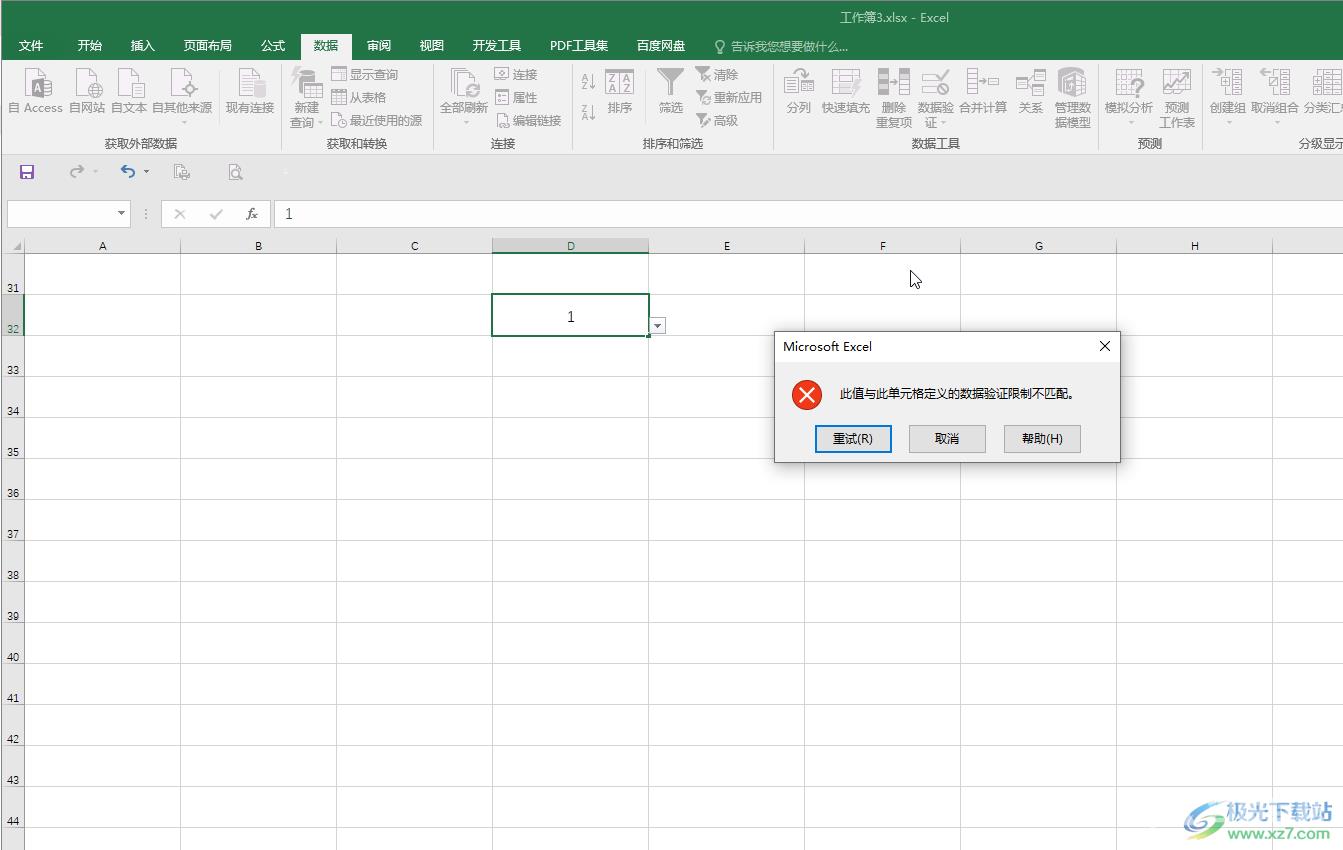
Task: Click the Show Queries option
Action: [x=365, y=74]
